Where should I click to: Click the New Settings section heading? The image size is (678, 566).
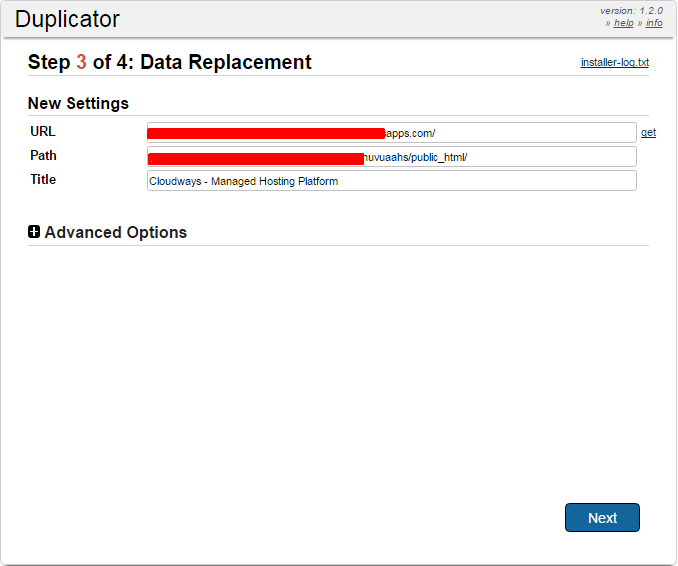tap(78, 103)
